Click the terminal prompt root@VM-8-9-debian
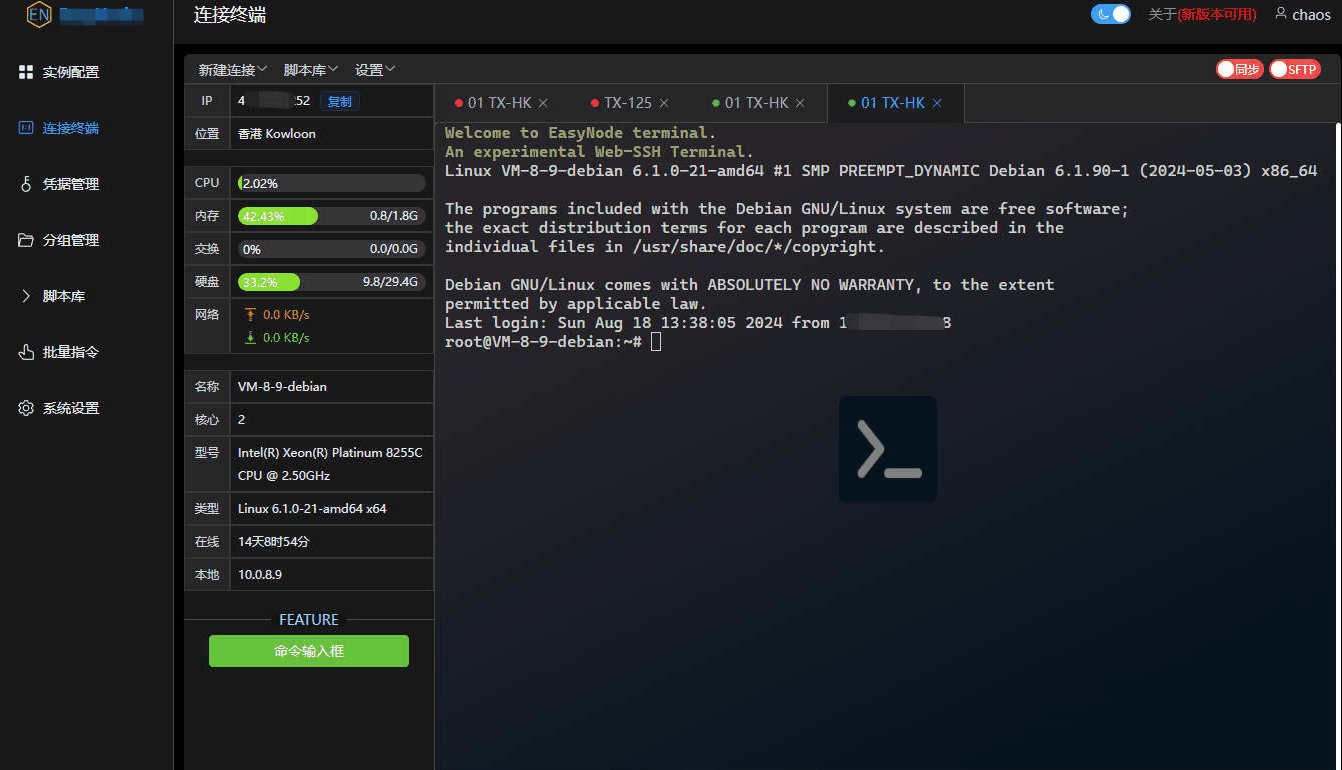The height and width of the screenshot is (770, 1342). point(543,342)
